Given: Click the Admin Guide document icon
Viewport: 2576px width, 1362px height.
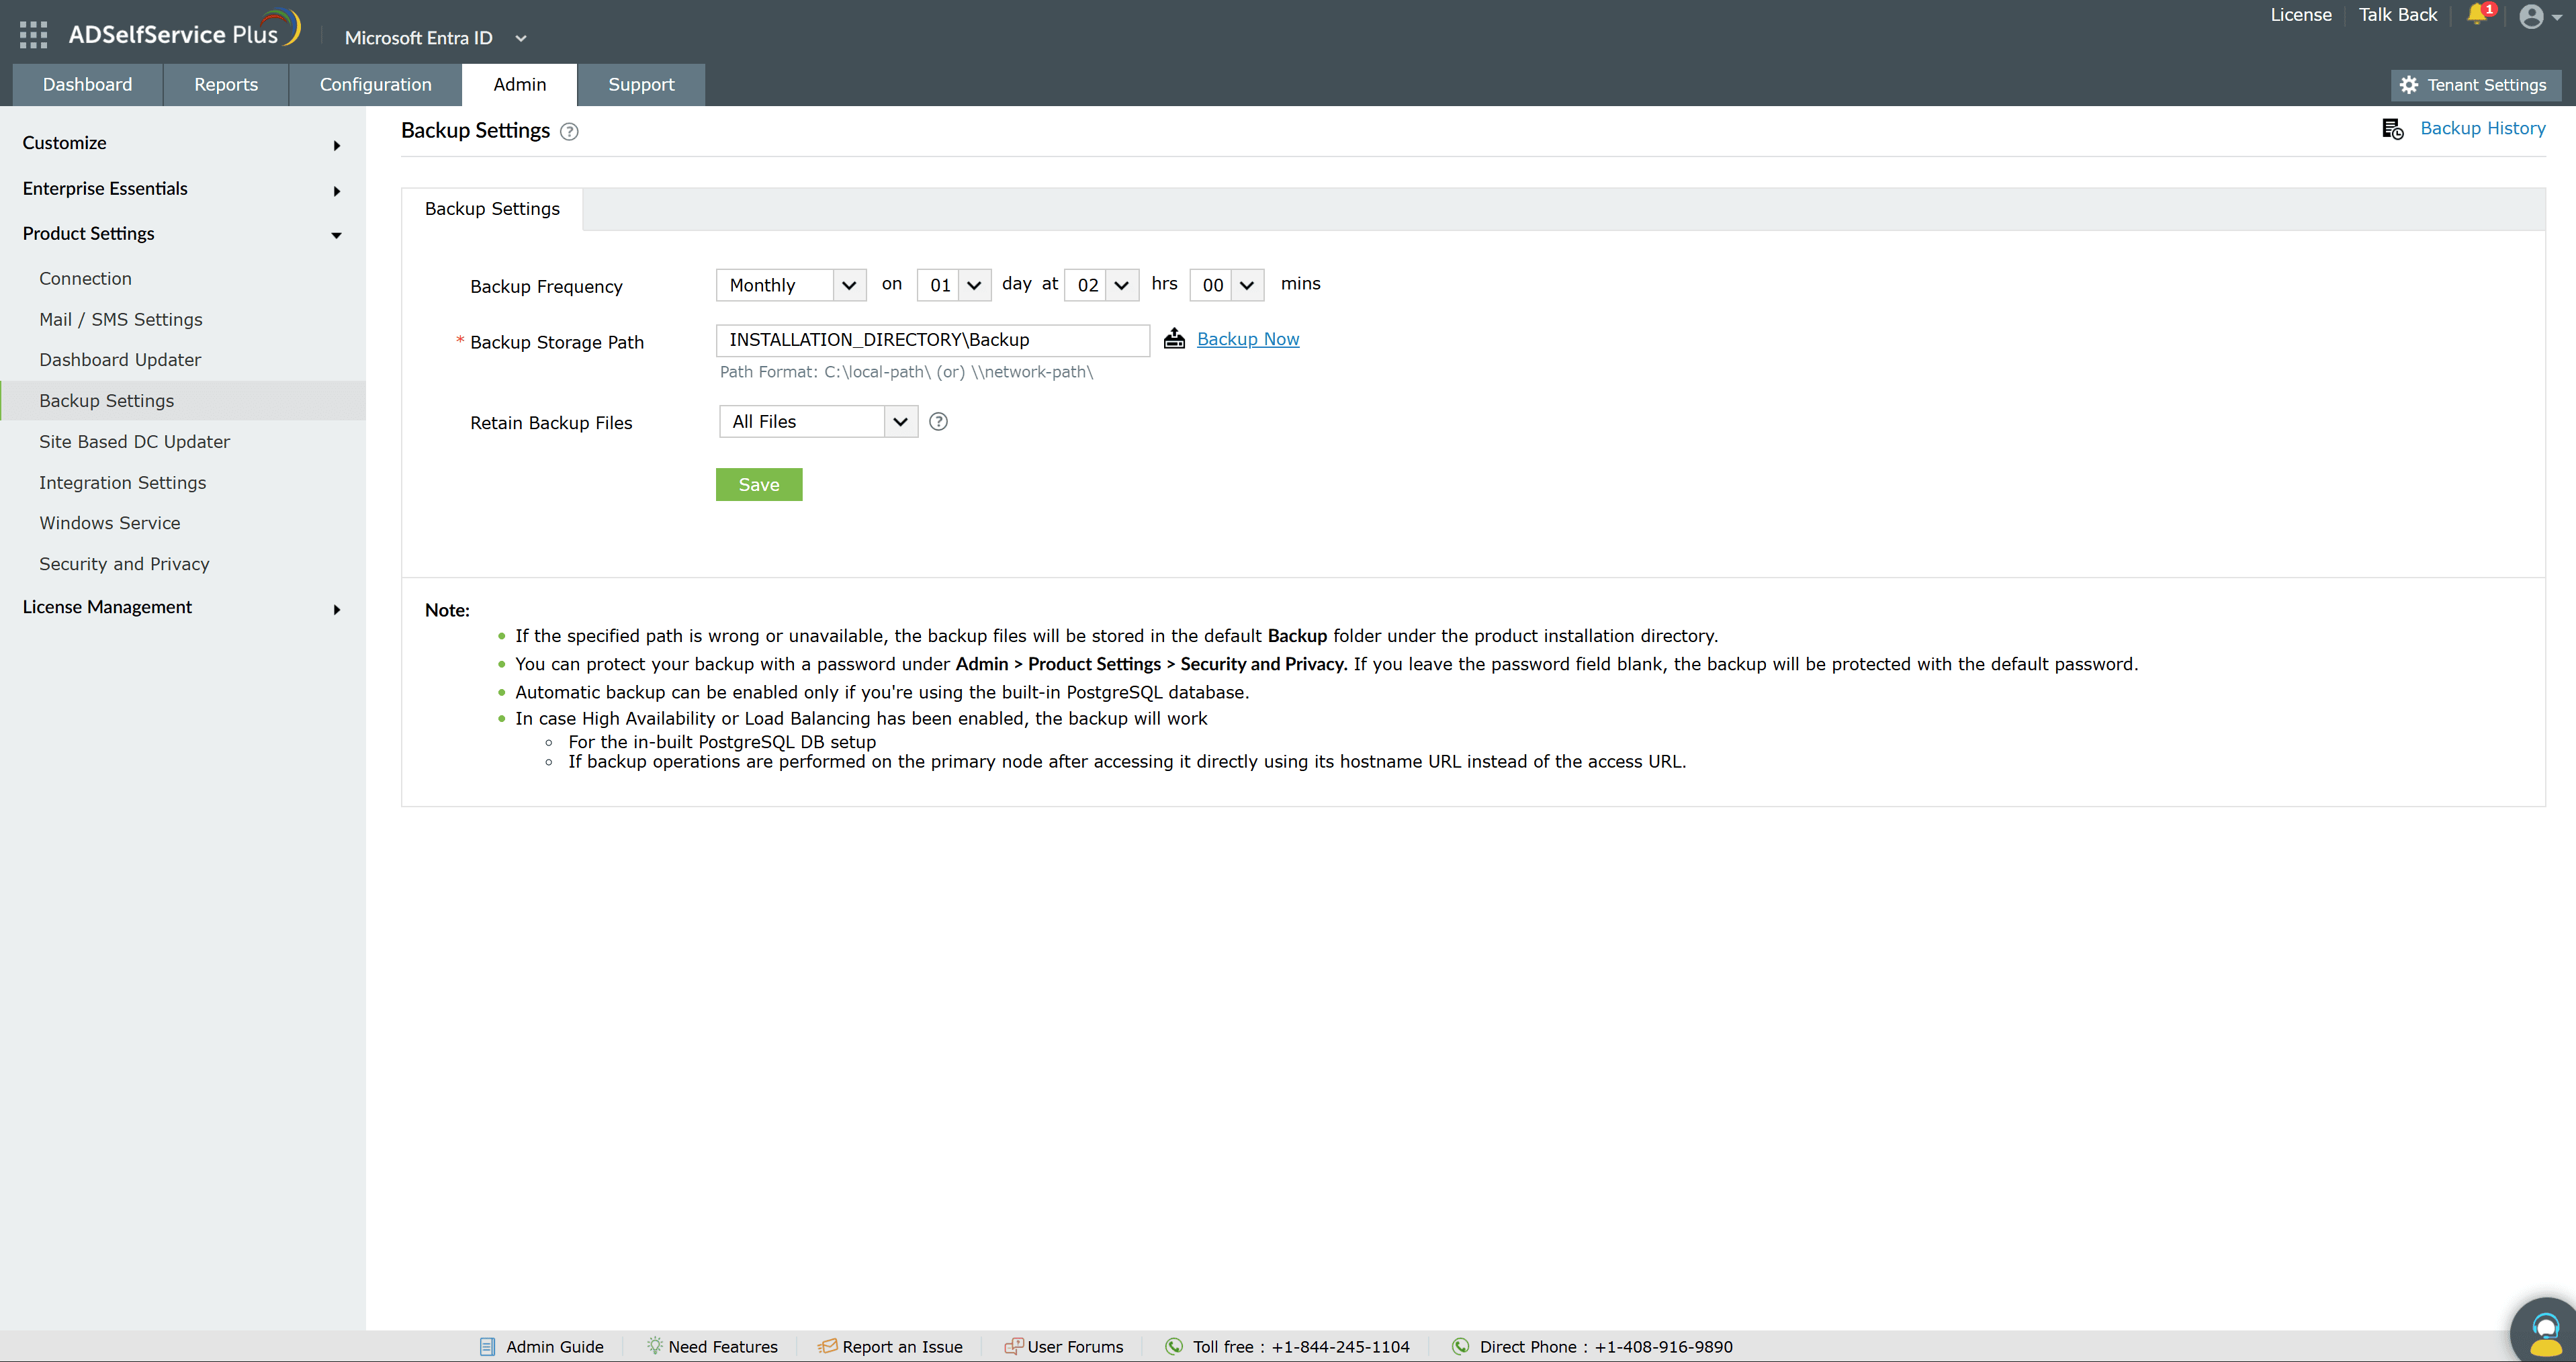Looking at the screenshot, I should coord(487,1346).
